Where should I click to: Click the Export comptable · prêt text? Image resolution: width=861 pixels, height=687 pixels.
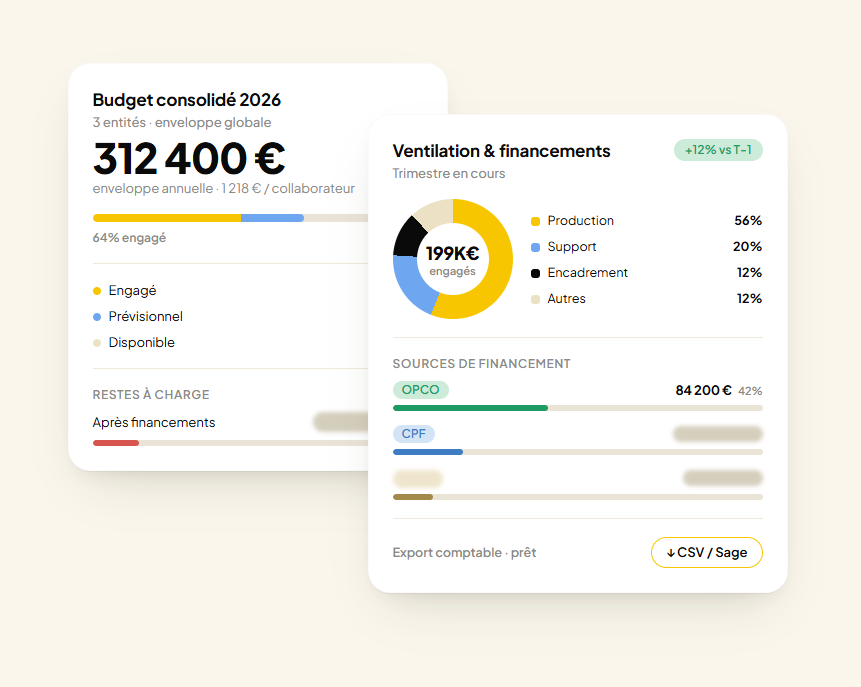click(x=465, y=552)
